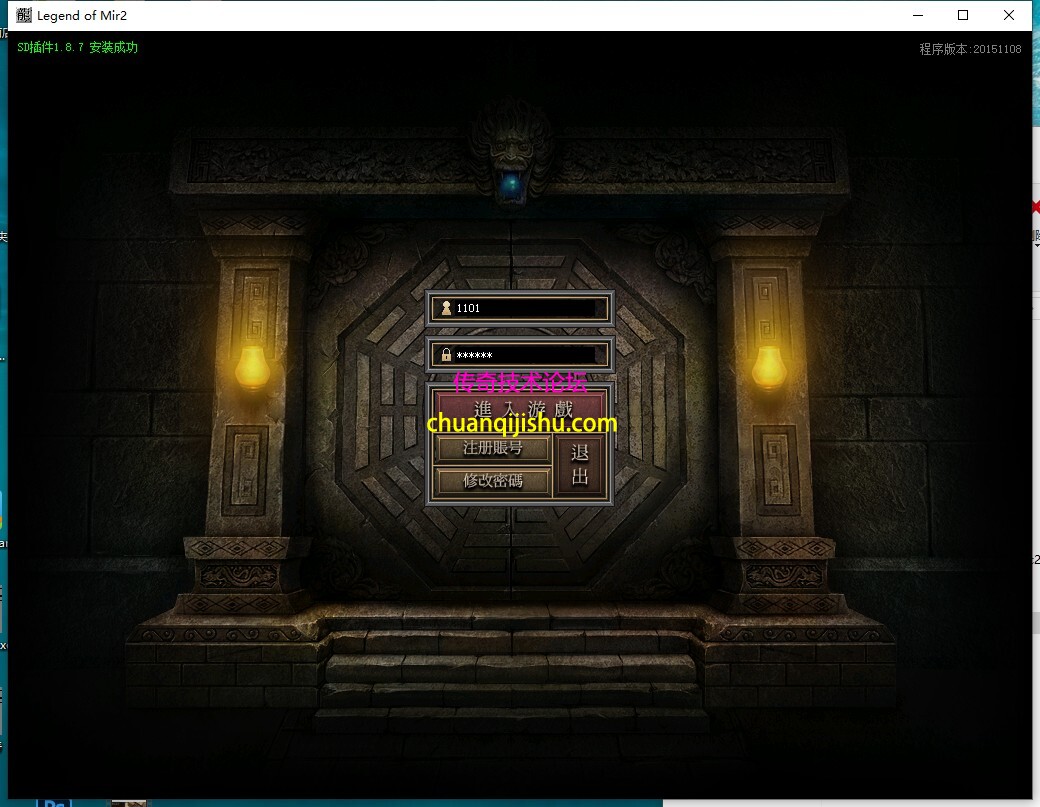Click the Legend of Mir2 title bar icon
The height and width of the screenshot is (807, 1040).
point(24,15)
